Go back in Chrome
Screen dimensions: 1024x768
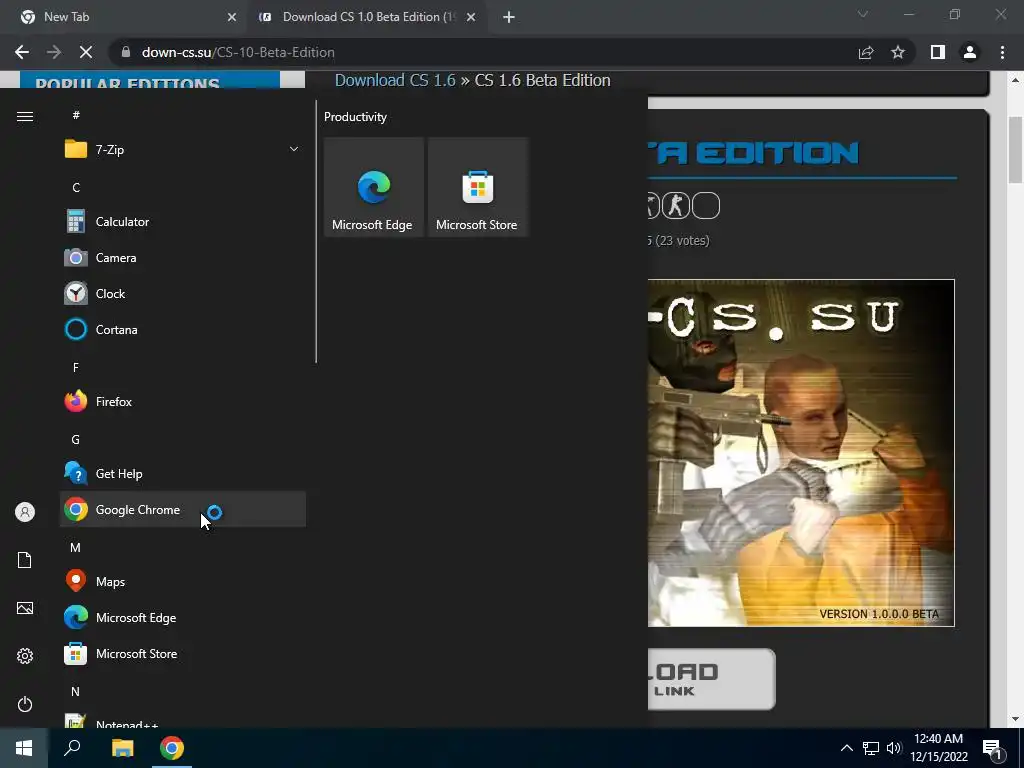22,52
